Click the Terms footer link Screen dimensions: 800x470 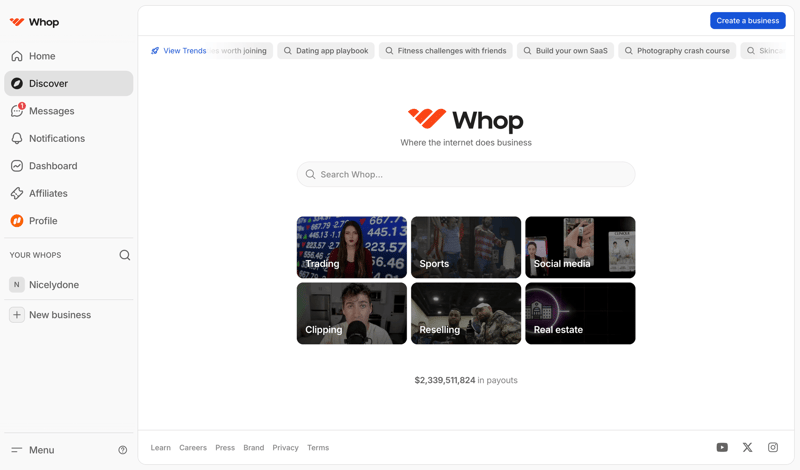[x=318, y=448]
